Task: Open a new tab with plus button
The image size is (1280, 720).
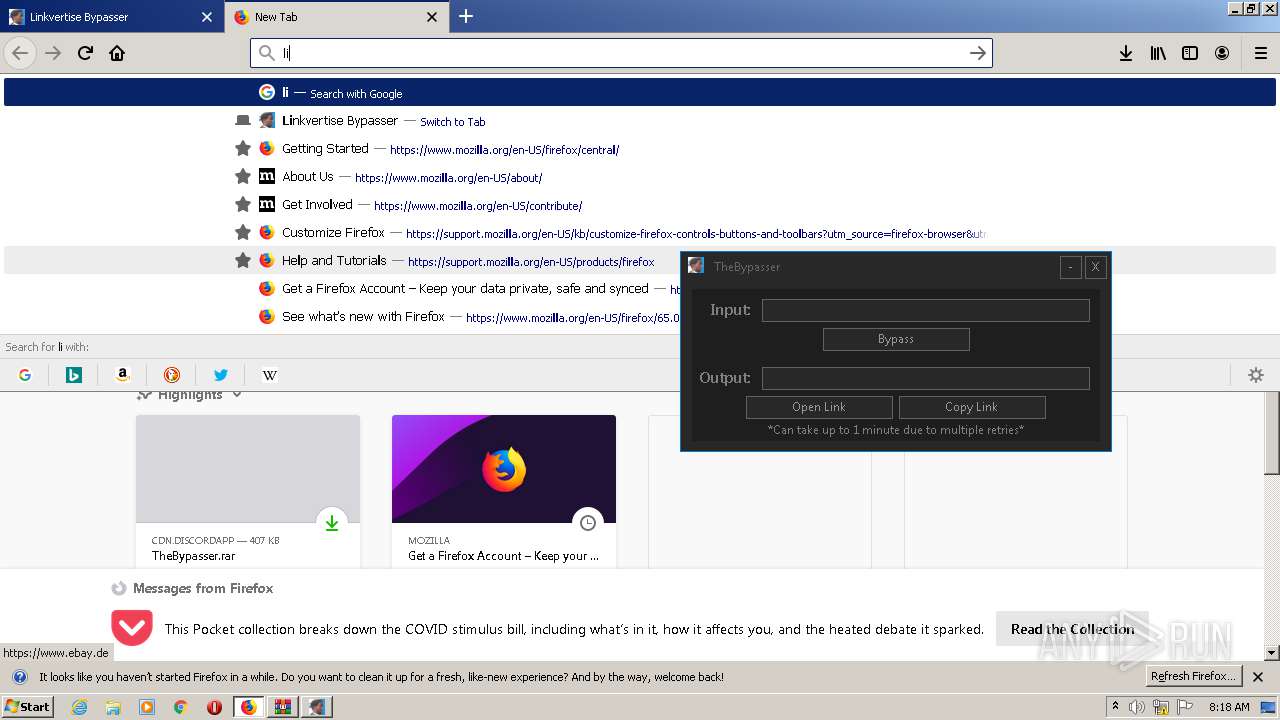Action: [x=466, y=16]
